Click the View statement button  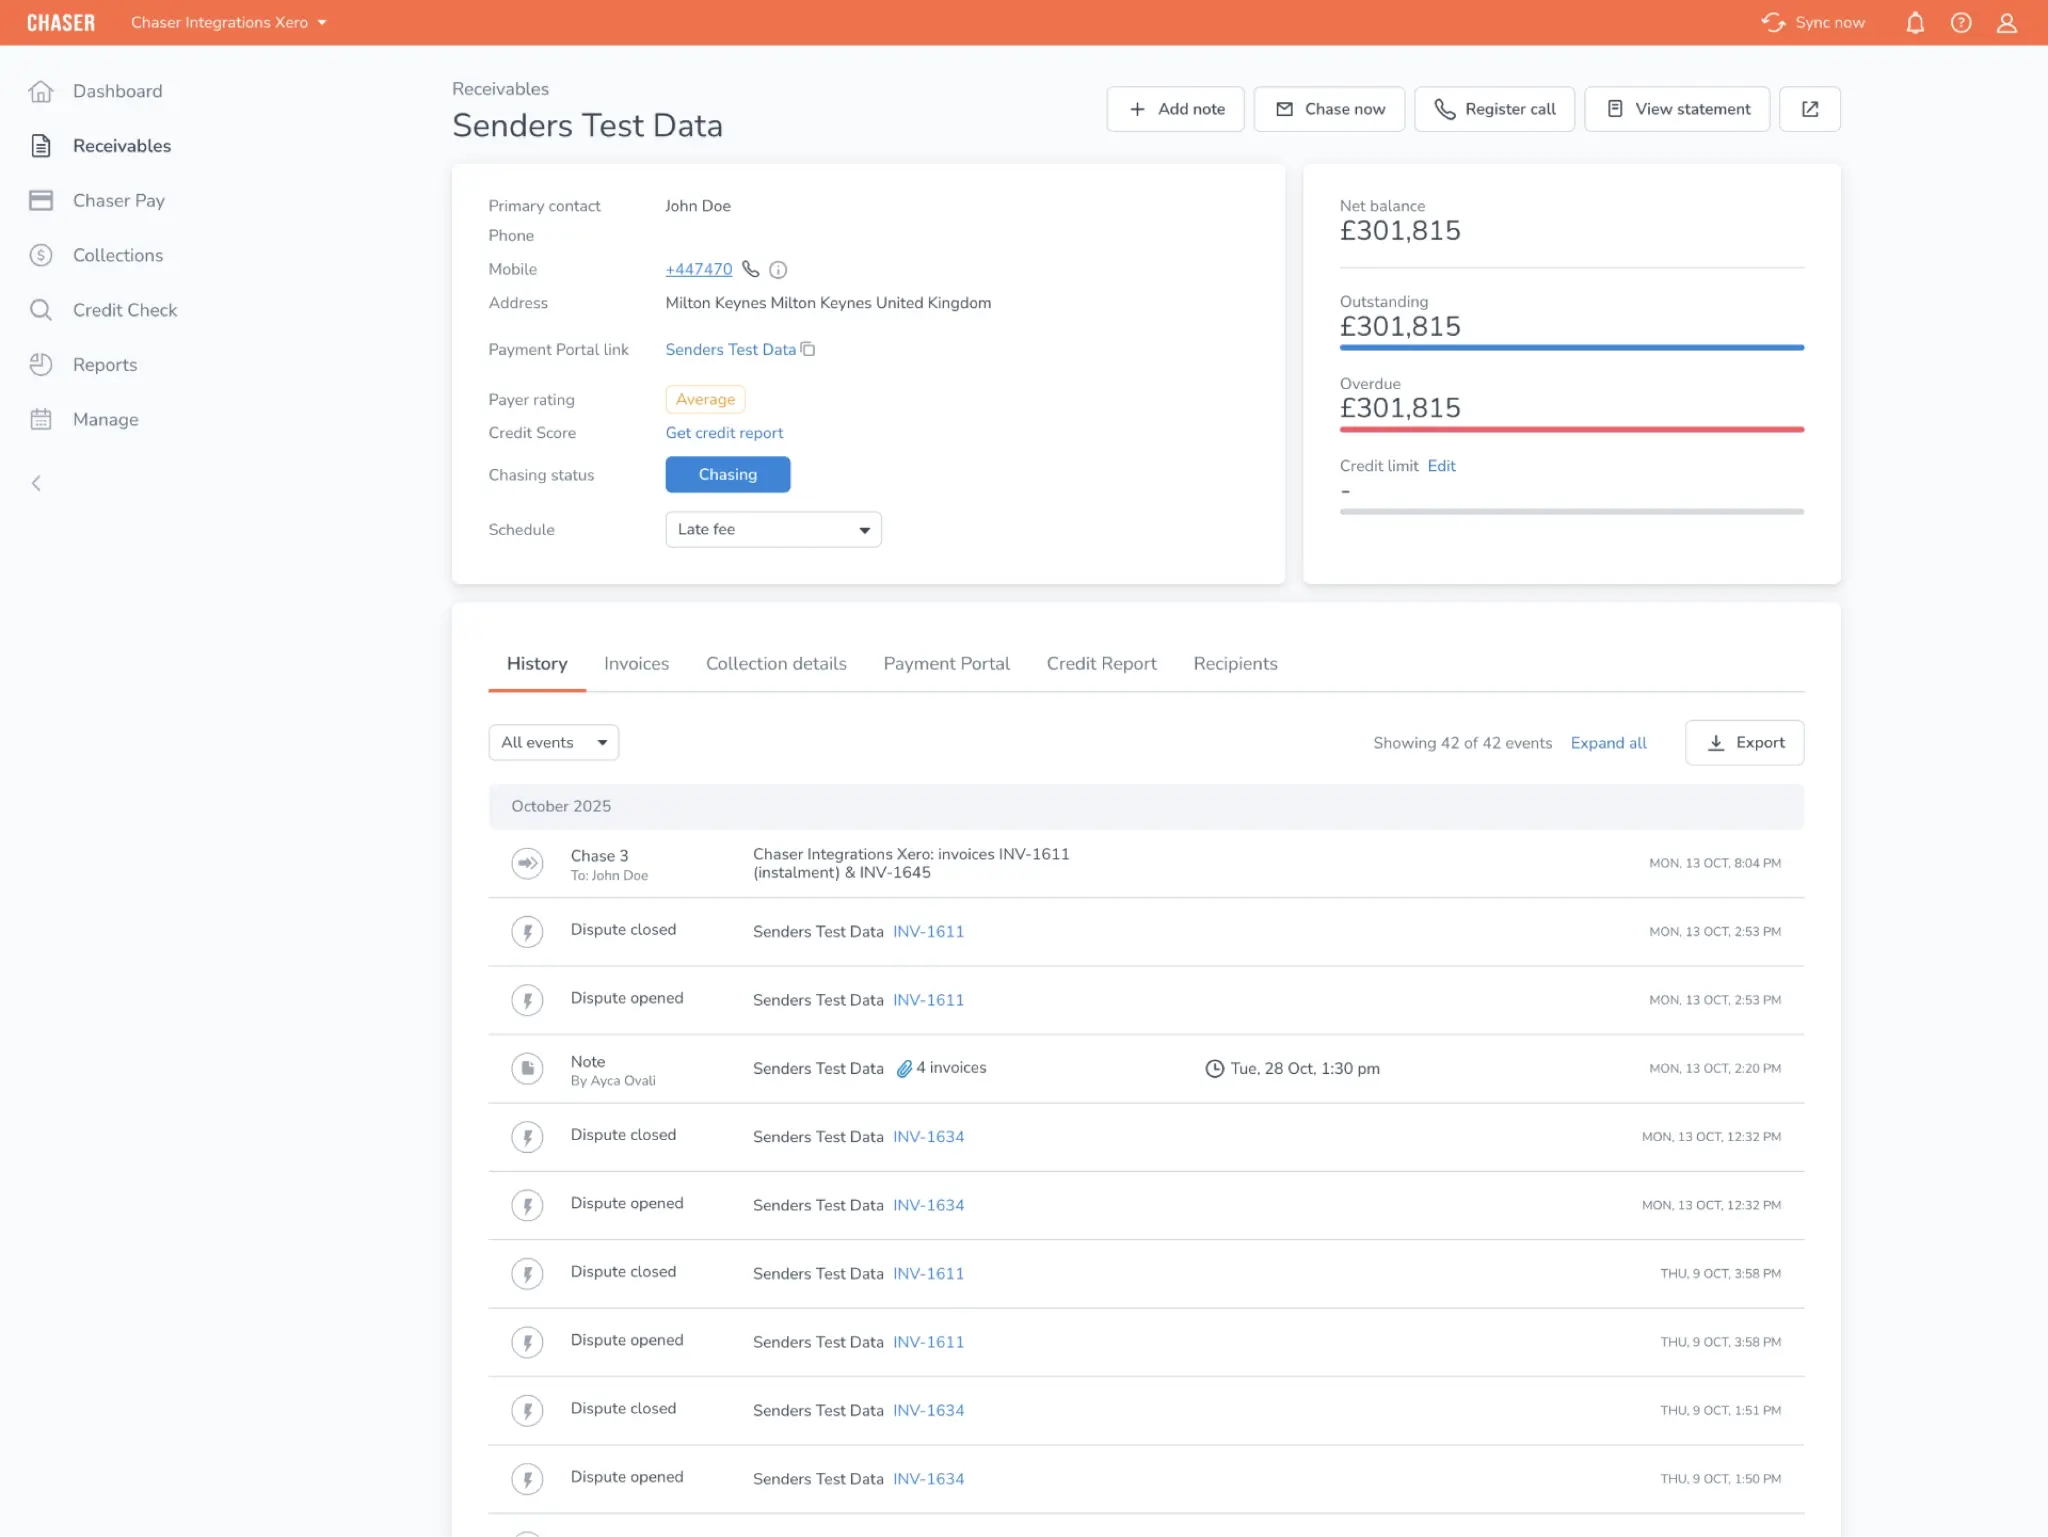point(1677,109)
